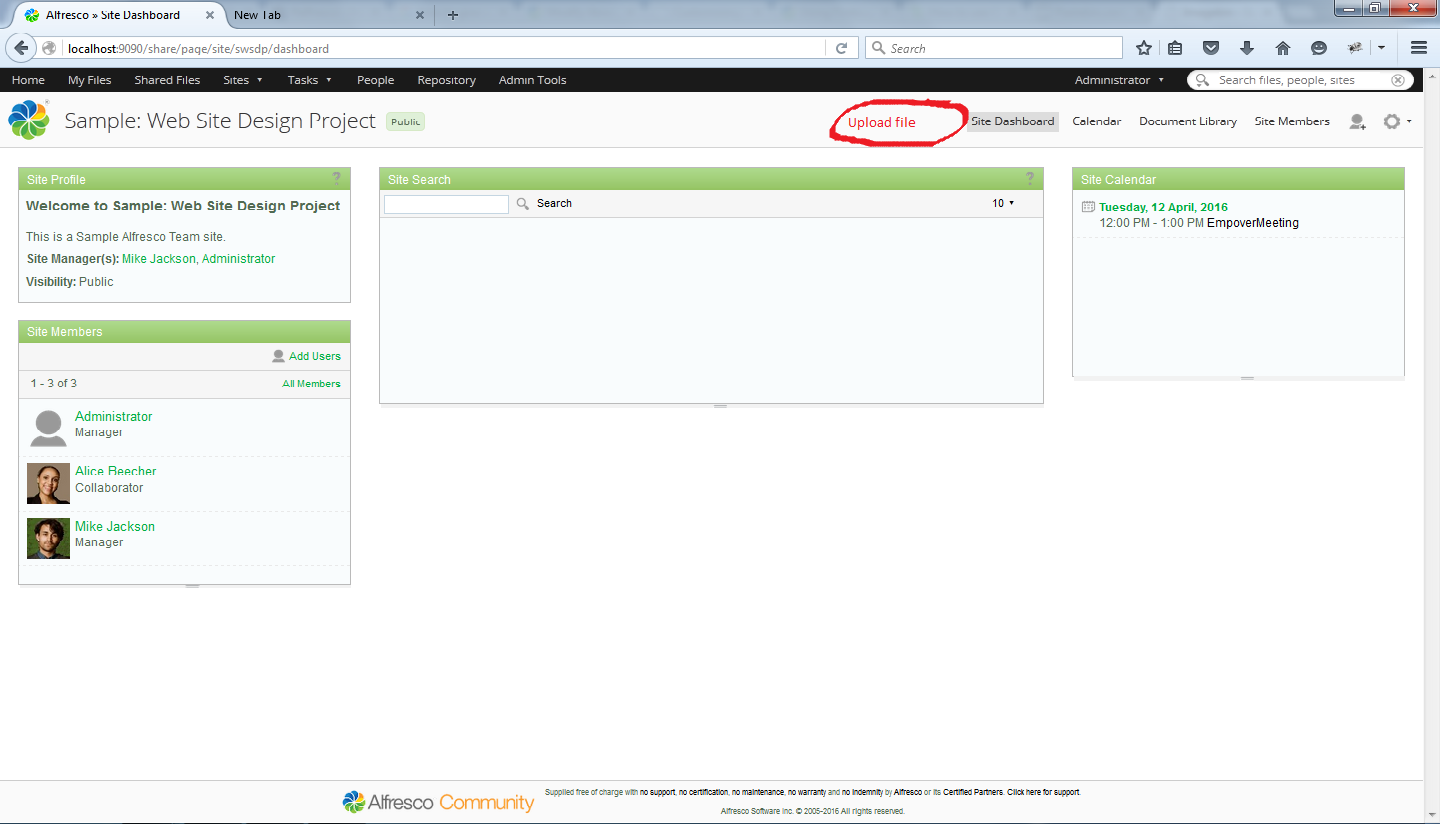
Task: Open Mike Jackson member name link
Action: [x=115, y=526]
